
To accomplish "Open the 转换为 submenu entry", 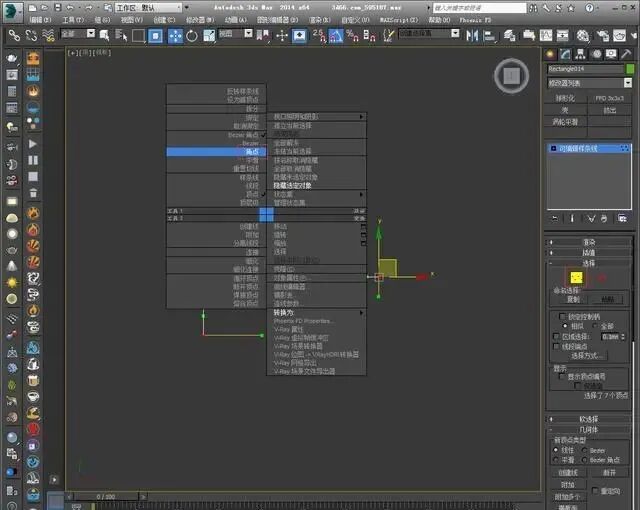I will coord(316,313).
